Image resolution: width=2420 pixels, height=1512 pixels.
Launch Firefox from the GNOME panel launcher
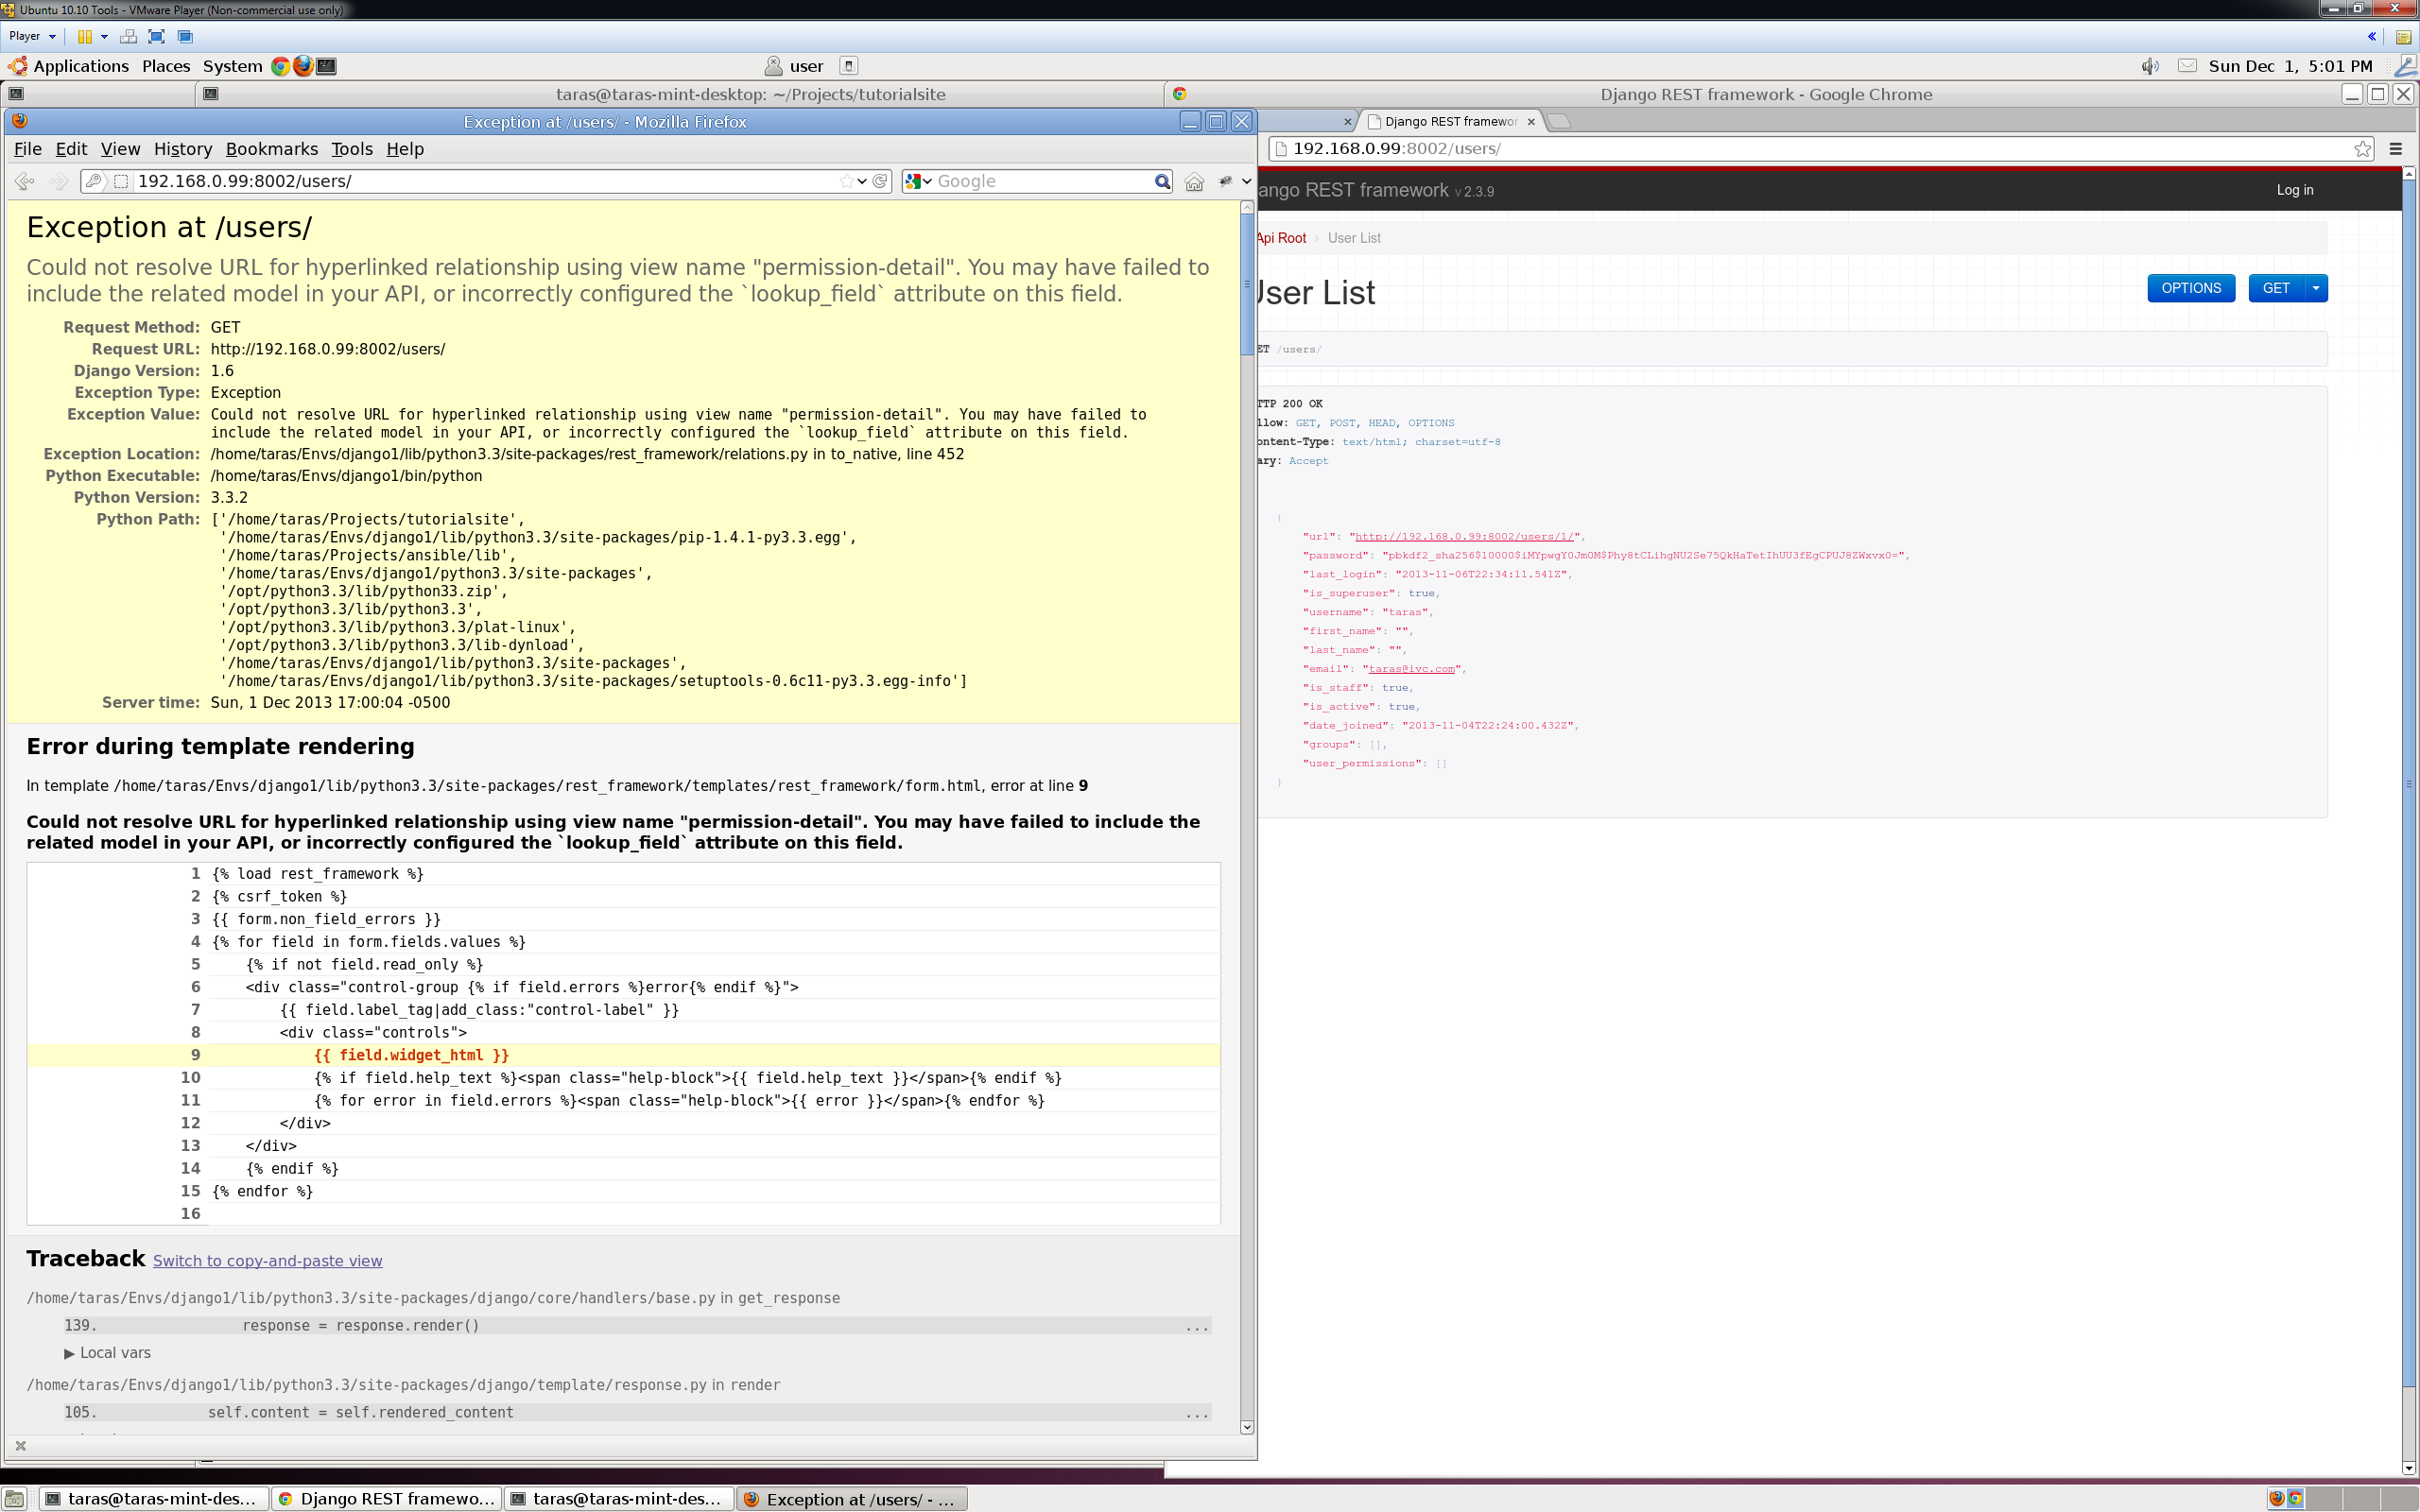(x=303, y=66)
